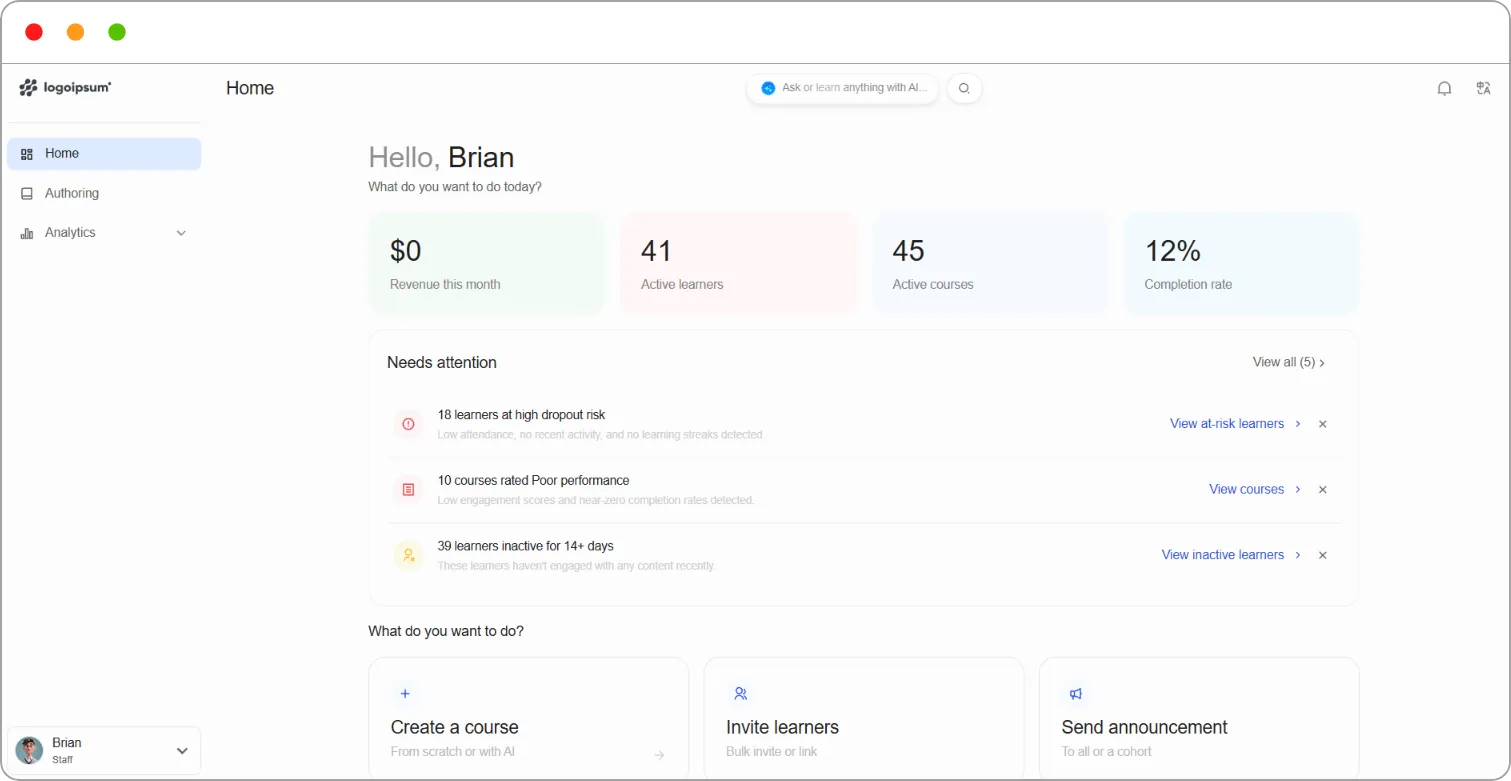
Task: Dismiss the high dropout risk alert
Action: pos(1322,424)
